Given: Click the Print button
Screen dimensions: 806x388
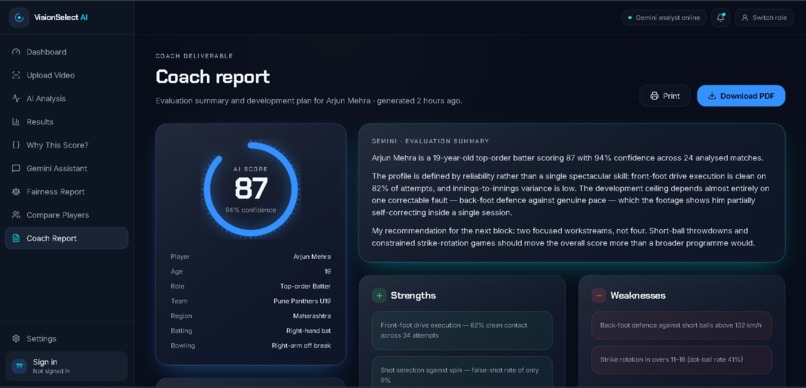Looking at the screenshot, I should tap(665, 96).
